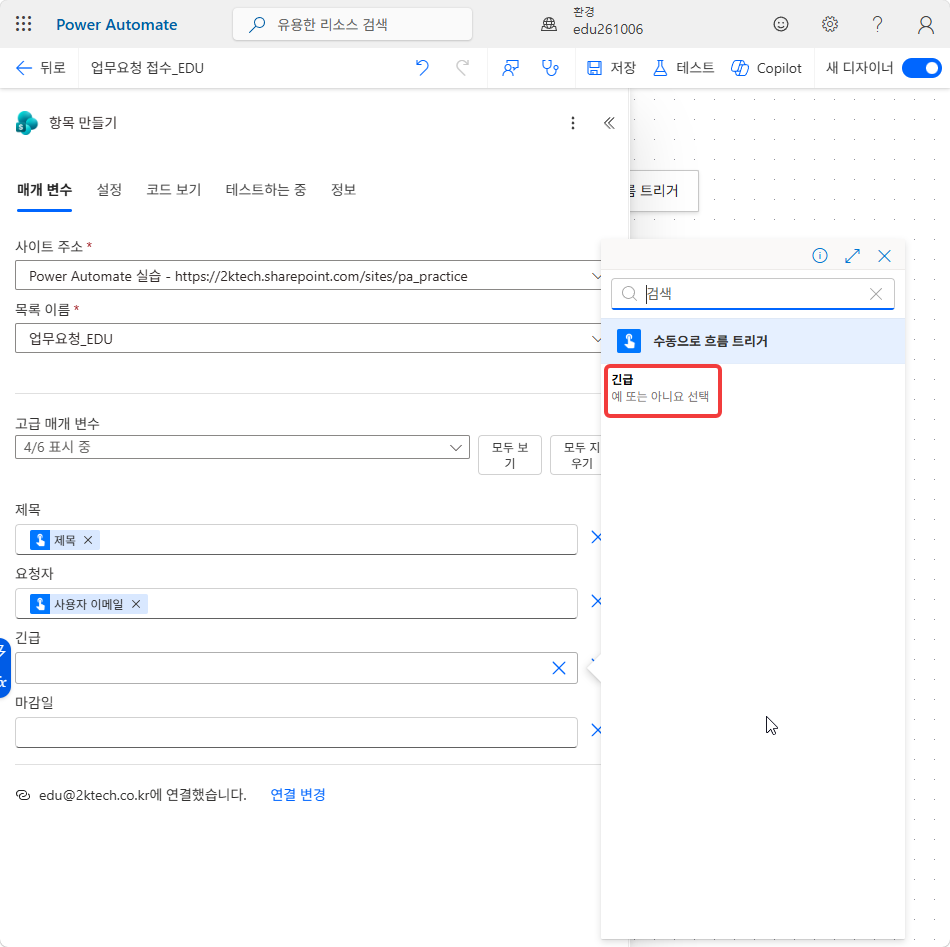Open the 사이트 주소 dropdown
The height and width of the screenshot is (947, 950).
click(x=308, y=276)
